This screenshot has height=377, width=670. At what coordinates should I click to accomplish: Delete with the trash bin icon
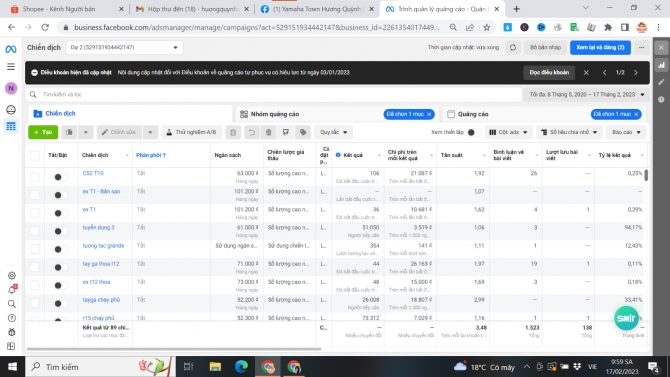tap(268, 133)
